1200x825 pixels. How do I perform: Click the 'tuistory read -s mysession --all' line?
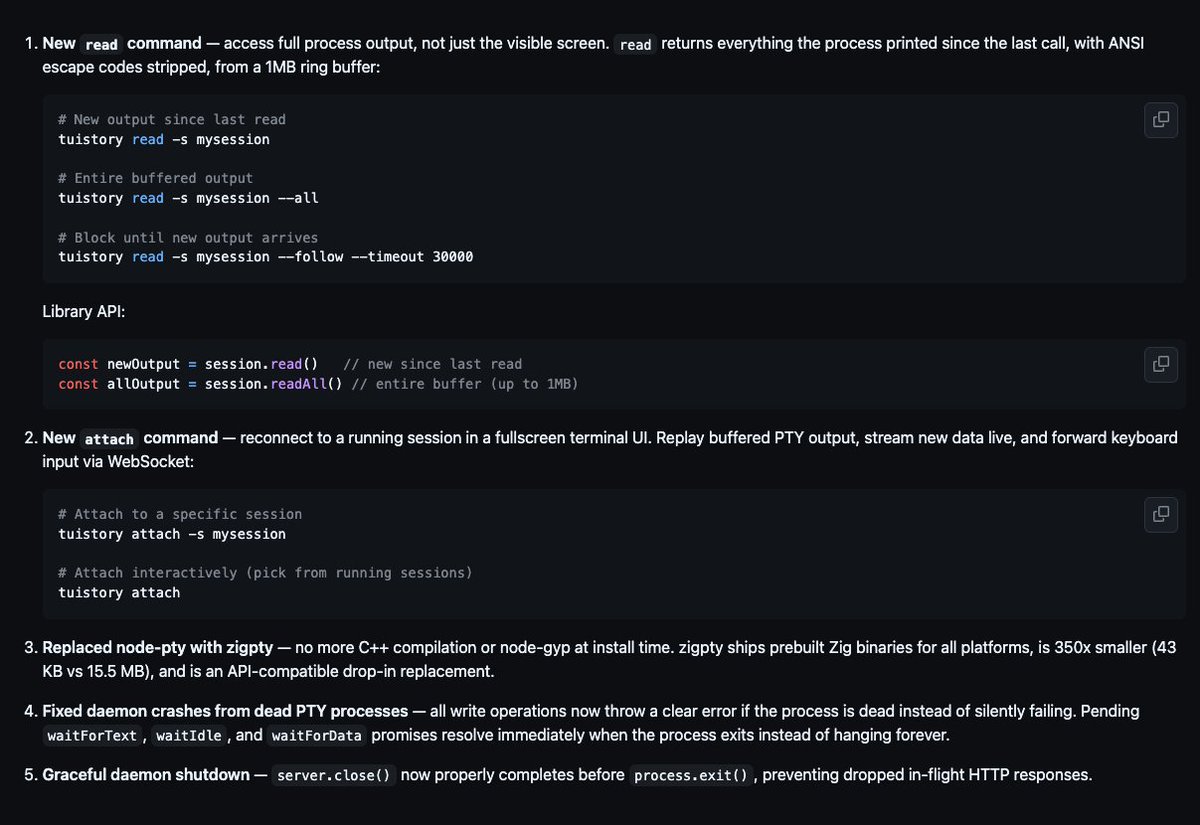pos(188,198)
